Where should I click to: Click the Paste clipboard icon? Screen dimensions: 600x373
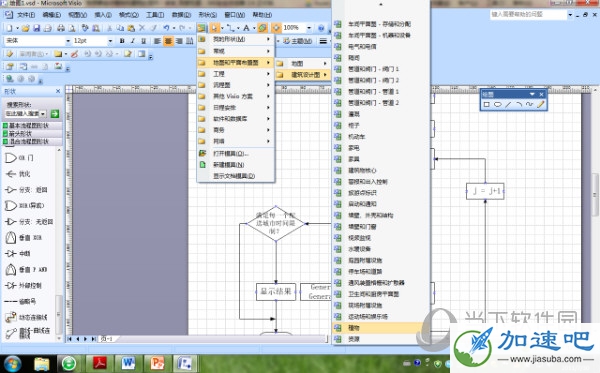click(131, 28)
